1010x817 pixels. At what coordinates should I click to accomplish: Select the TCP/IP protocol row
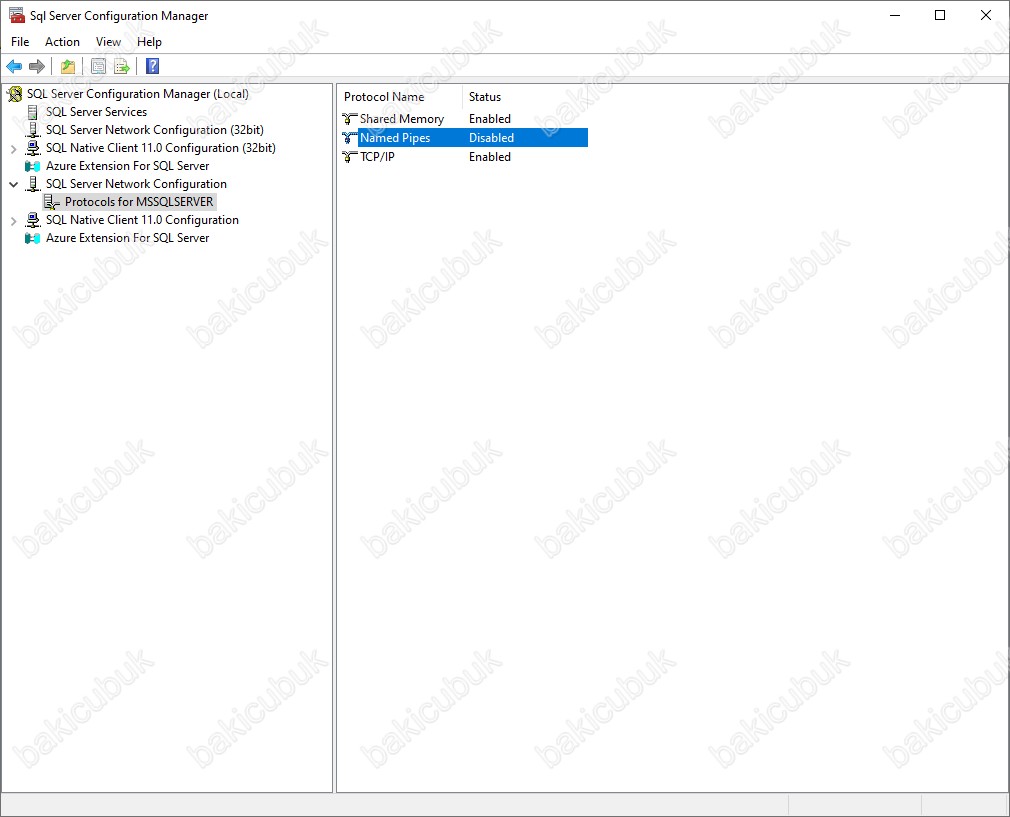point(464,157)
